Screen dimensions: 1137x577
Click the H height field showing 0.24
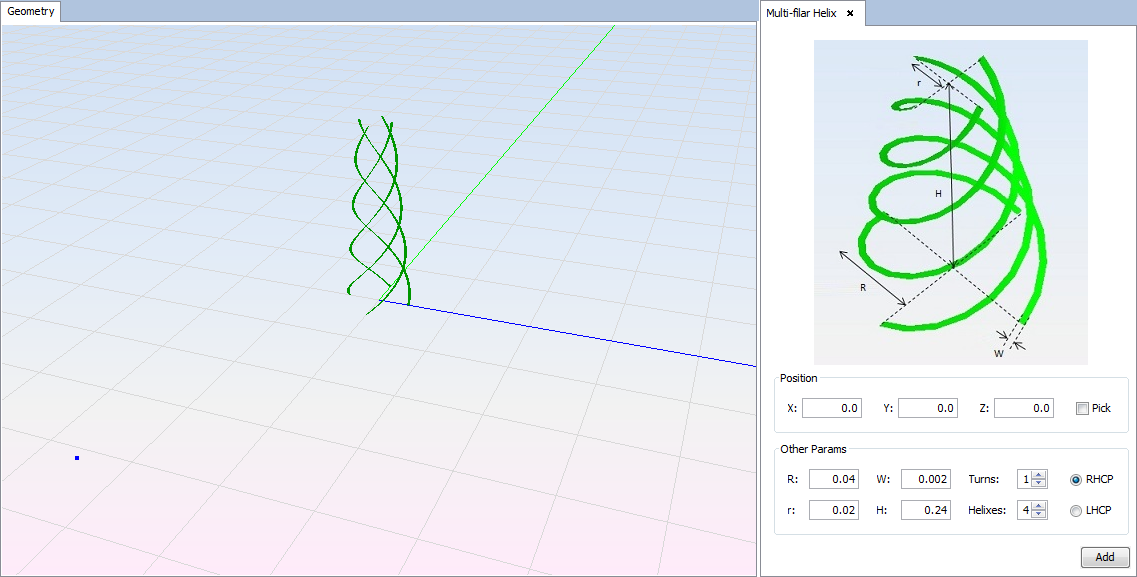[x=925, y=511]
